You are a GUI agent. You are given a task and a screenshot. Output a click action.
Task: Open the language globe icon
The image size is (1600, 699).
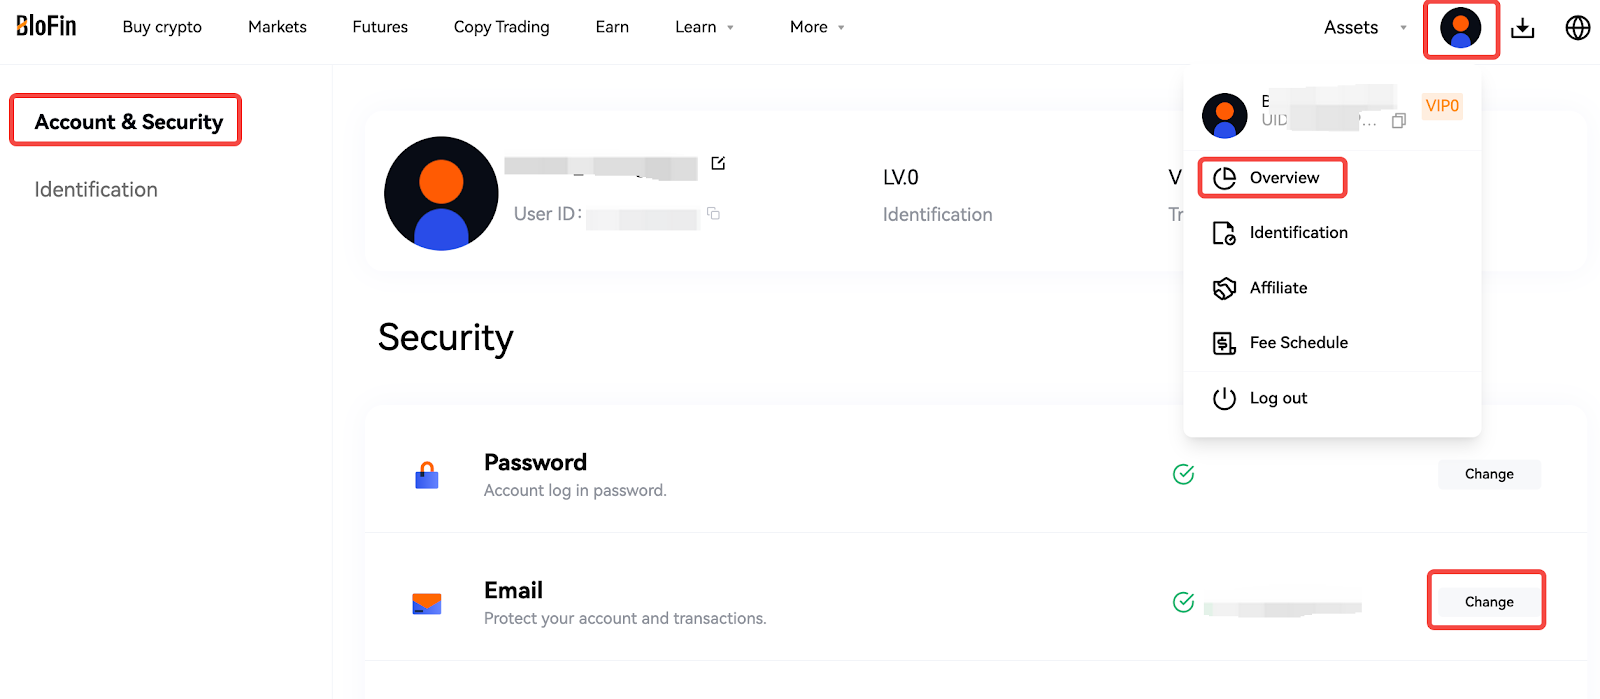coord(1577,28)
